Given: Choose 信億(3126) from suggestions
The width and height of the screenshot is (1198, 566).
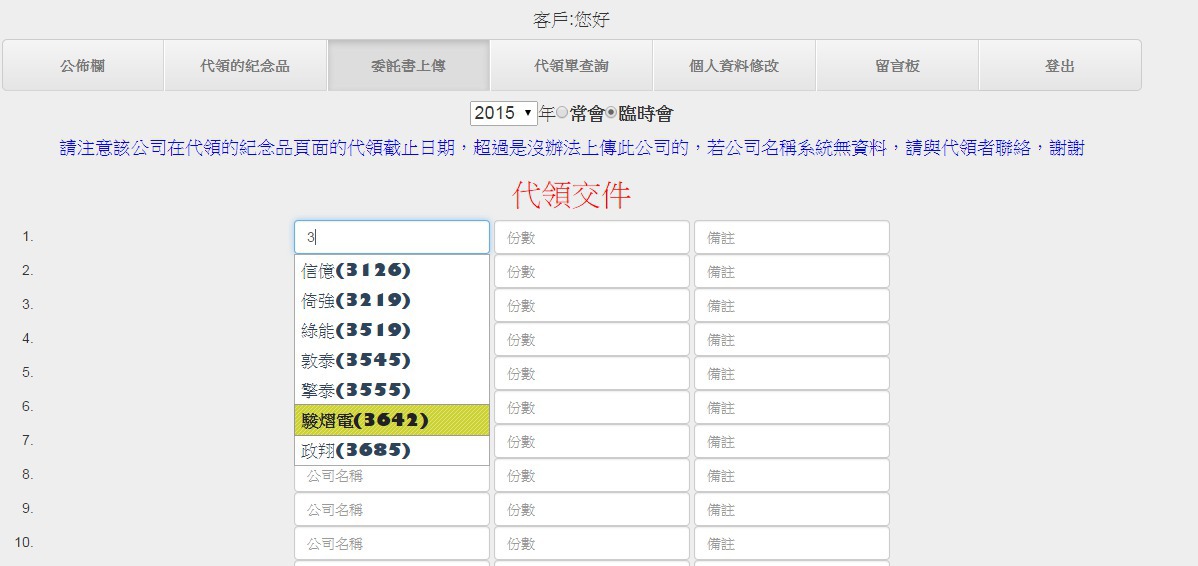Looking at the screenshot, I should pyautogui.click(x=392, y=270).
